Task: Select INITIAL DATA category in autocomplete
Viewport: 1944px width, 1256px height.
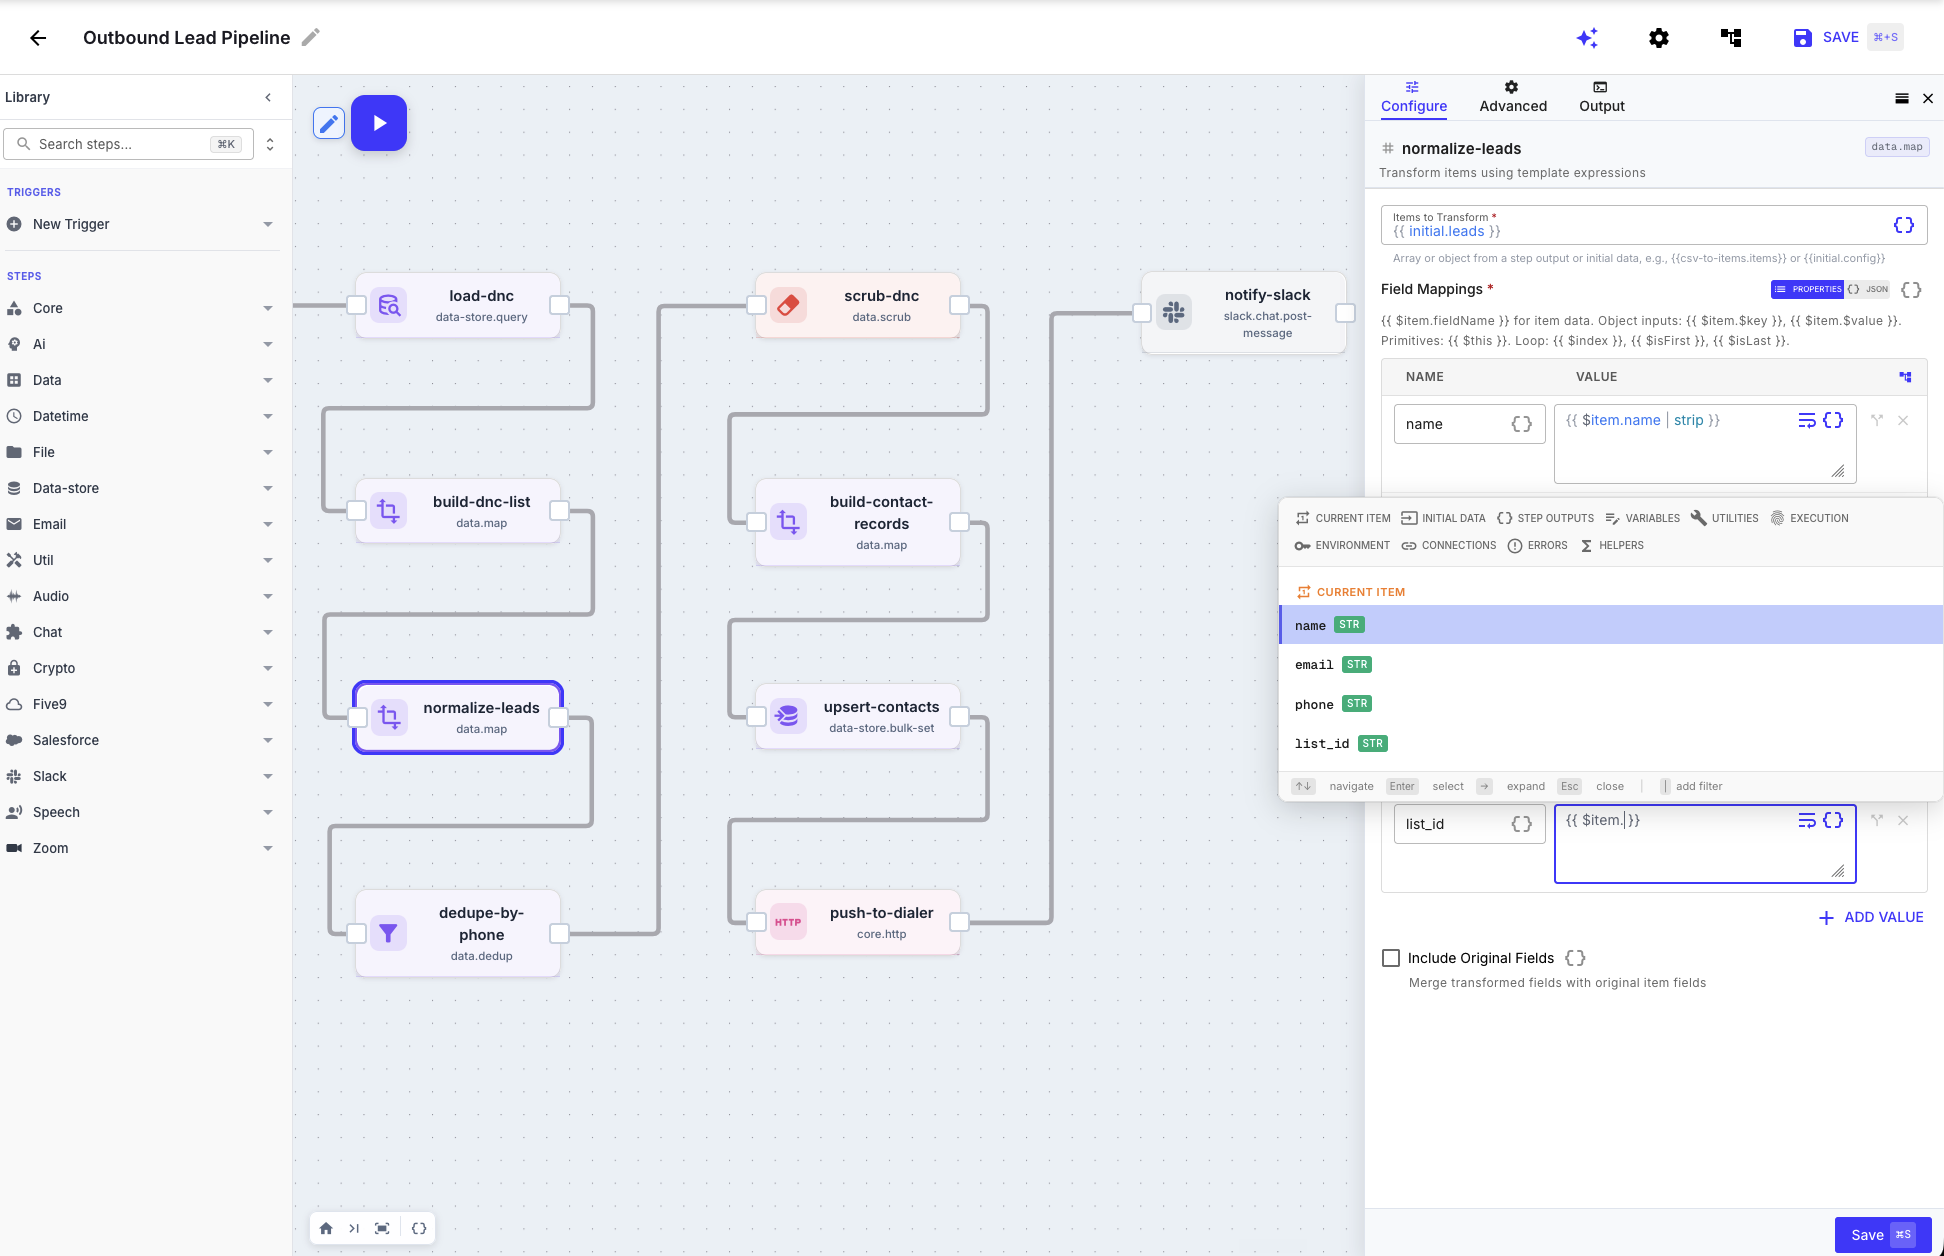Action: point(1443,518)
